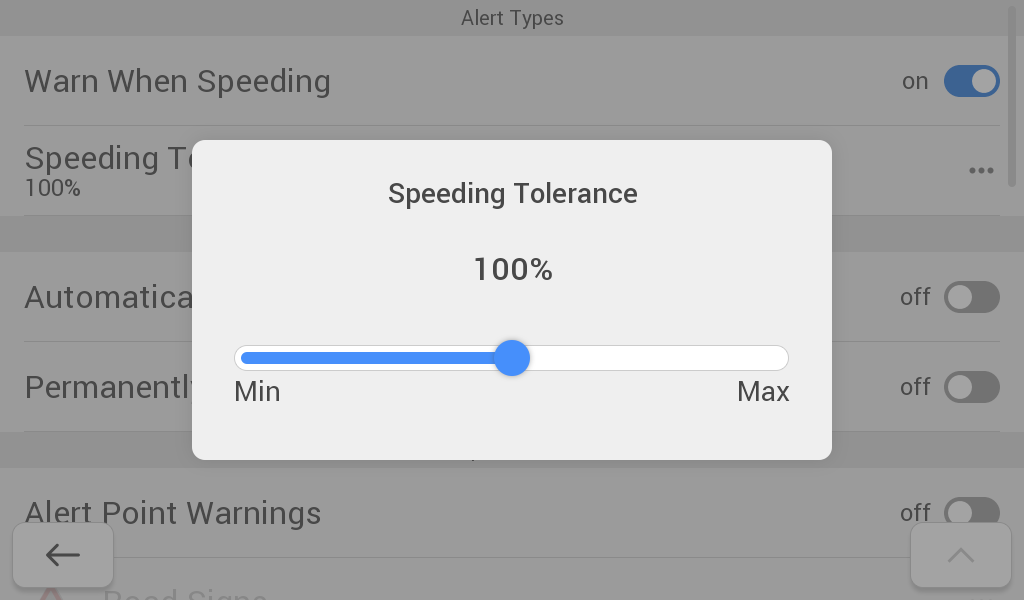Select the Warn When Speeding row label

coord(177,81)
